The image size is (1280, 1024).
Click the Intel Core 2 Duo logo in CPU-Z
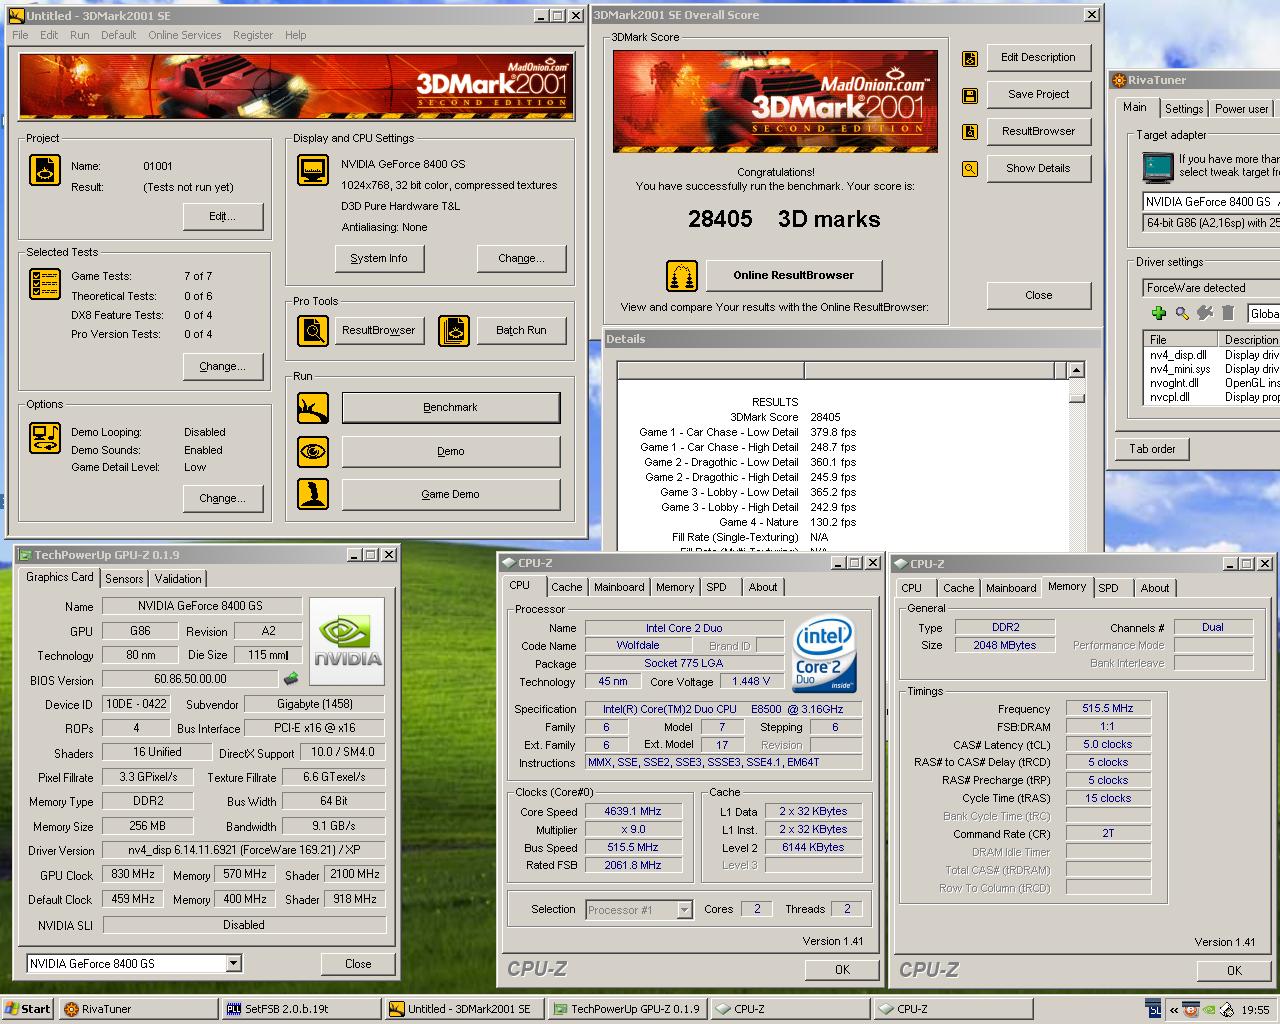824,656
